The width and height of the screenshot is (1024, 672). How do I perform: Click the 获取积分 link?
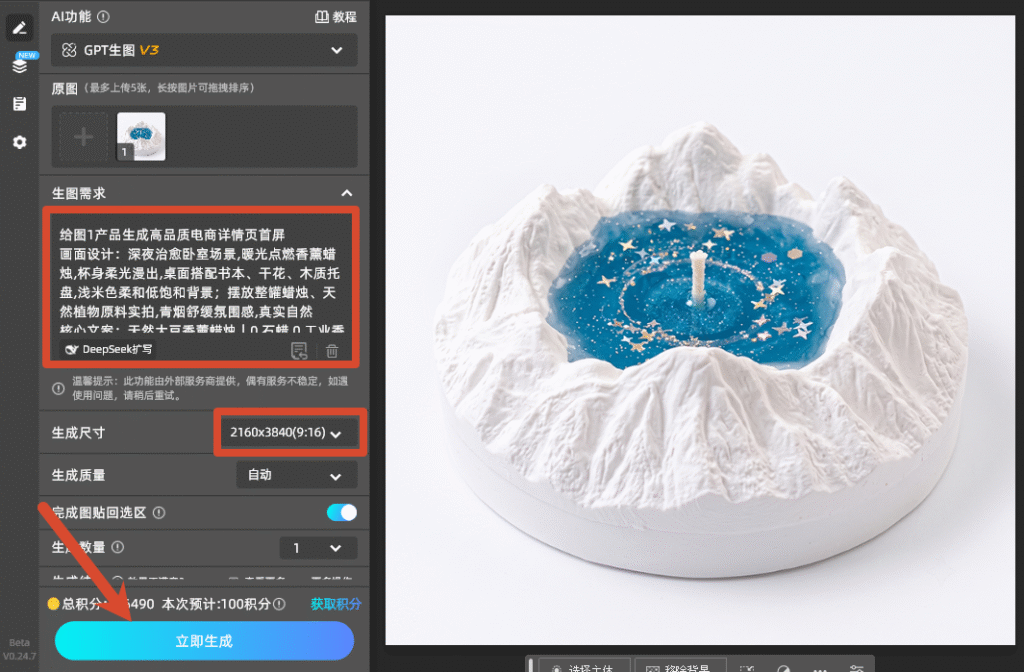coord(336,604)
